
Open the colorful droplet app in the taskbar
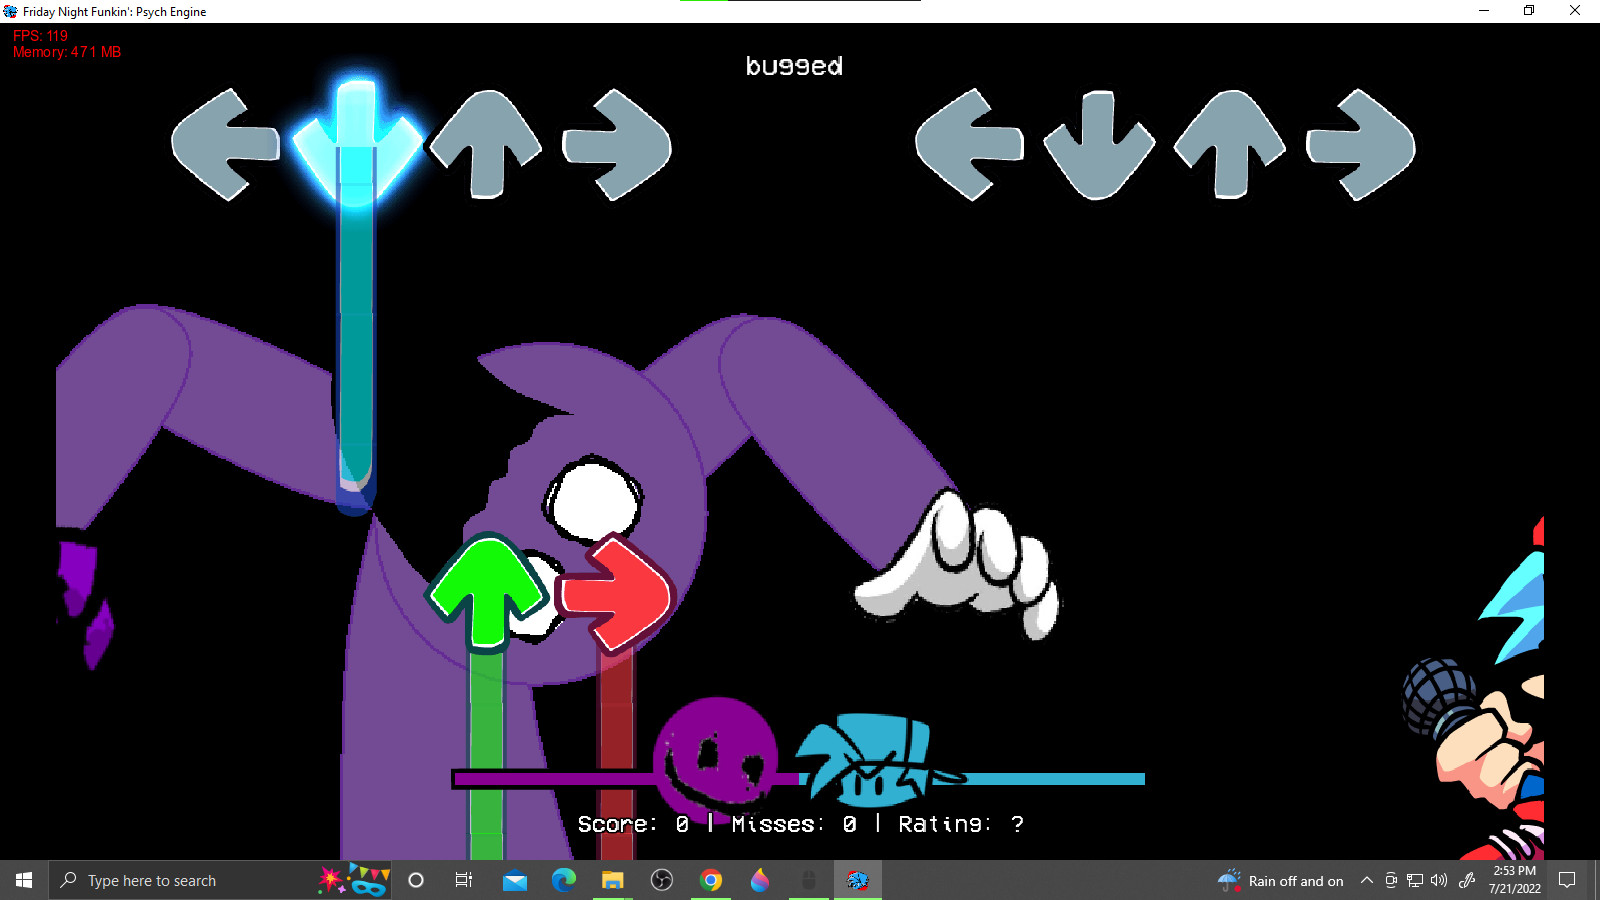[760, 880]
